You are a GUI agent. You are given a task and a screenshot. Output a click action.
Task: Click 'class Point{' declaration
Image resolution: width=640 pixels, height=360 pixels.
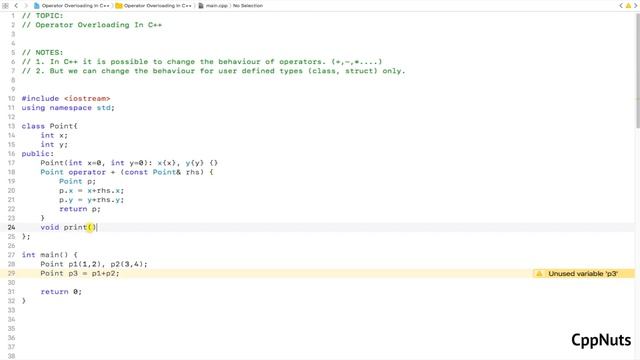49,126
